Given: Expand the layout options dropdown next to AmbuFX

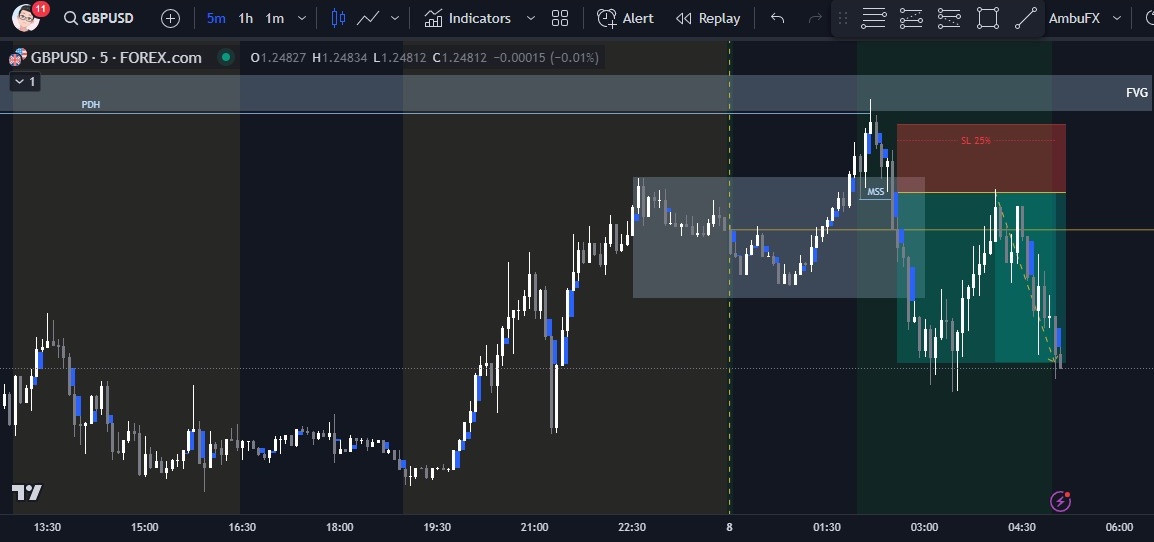Looking at the screenshot, I should click(x=1117, y=18).
